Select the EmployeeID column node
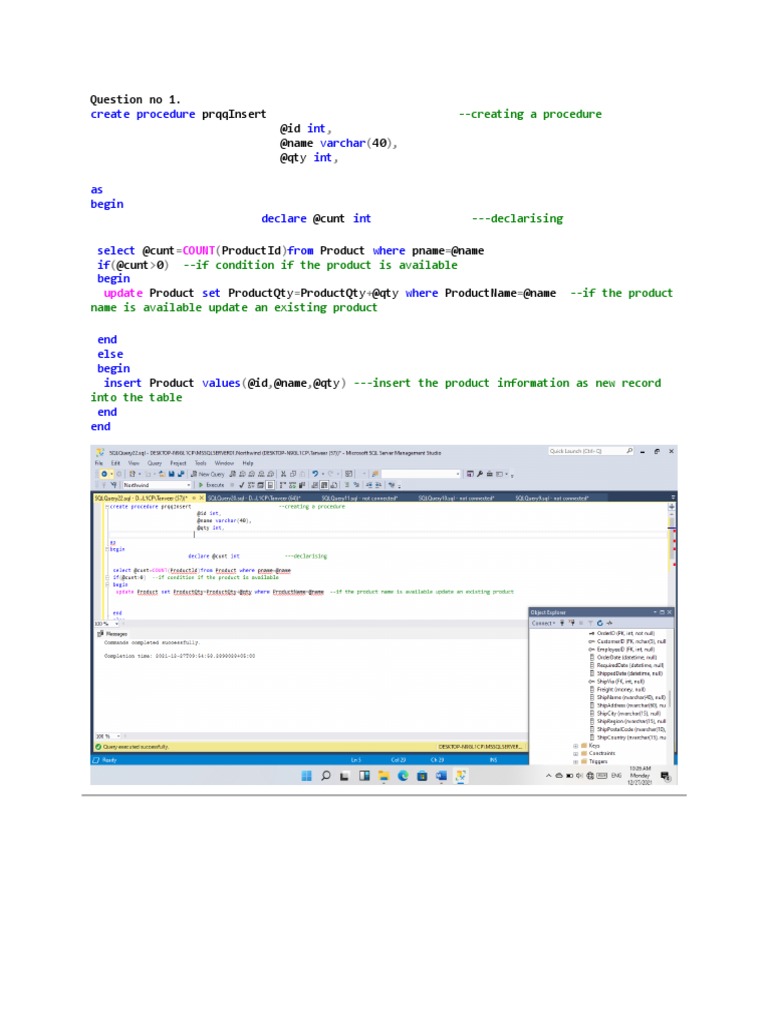 (621, 650)
